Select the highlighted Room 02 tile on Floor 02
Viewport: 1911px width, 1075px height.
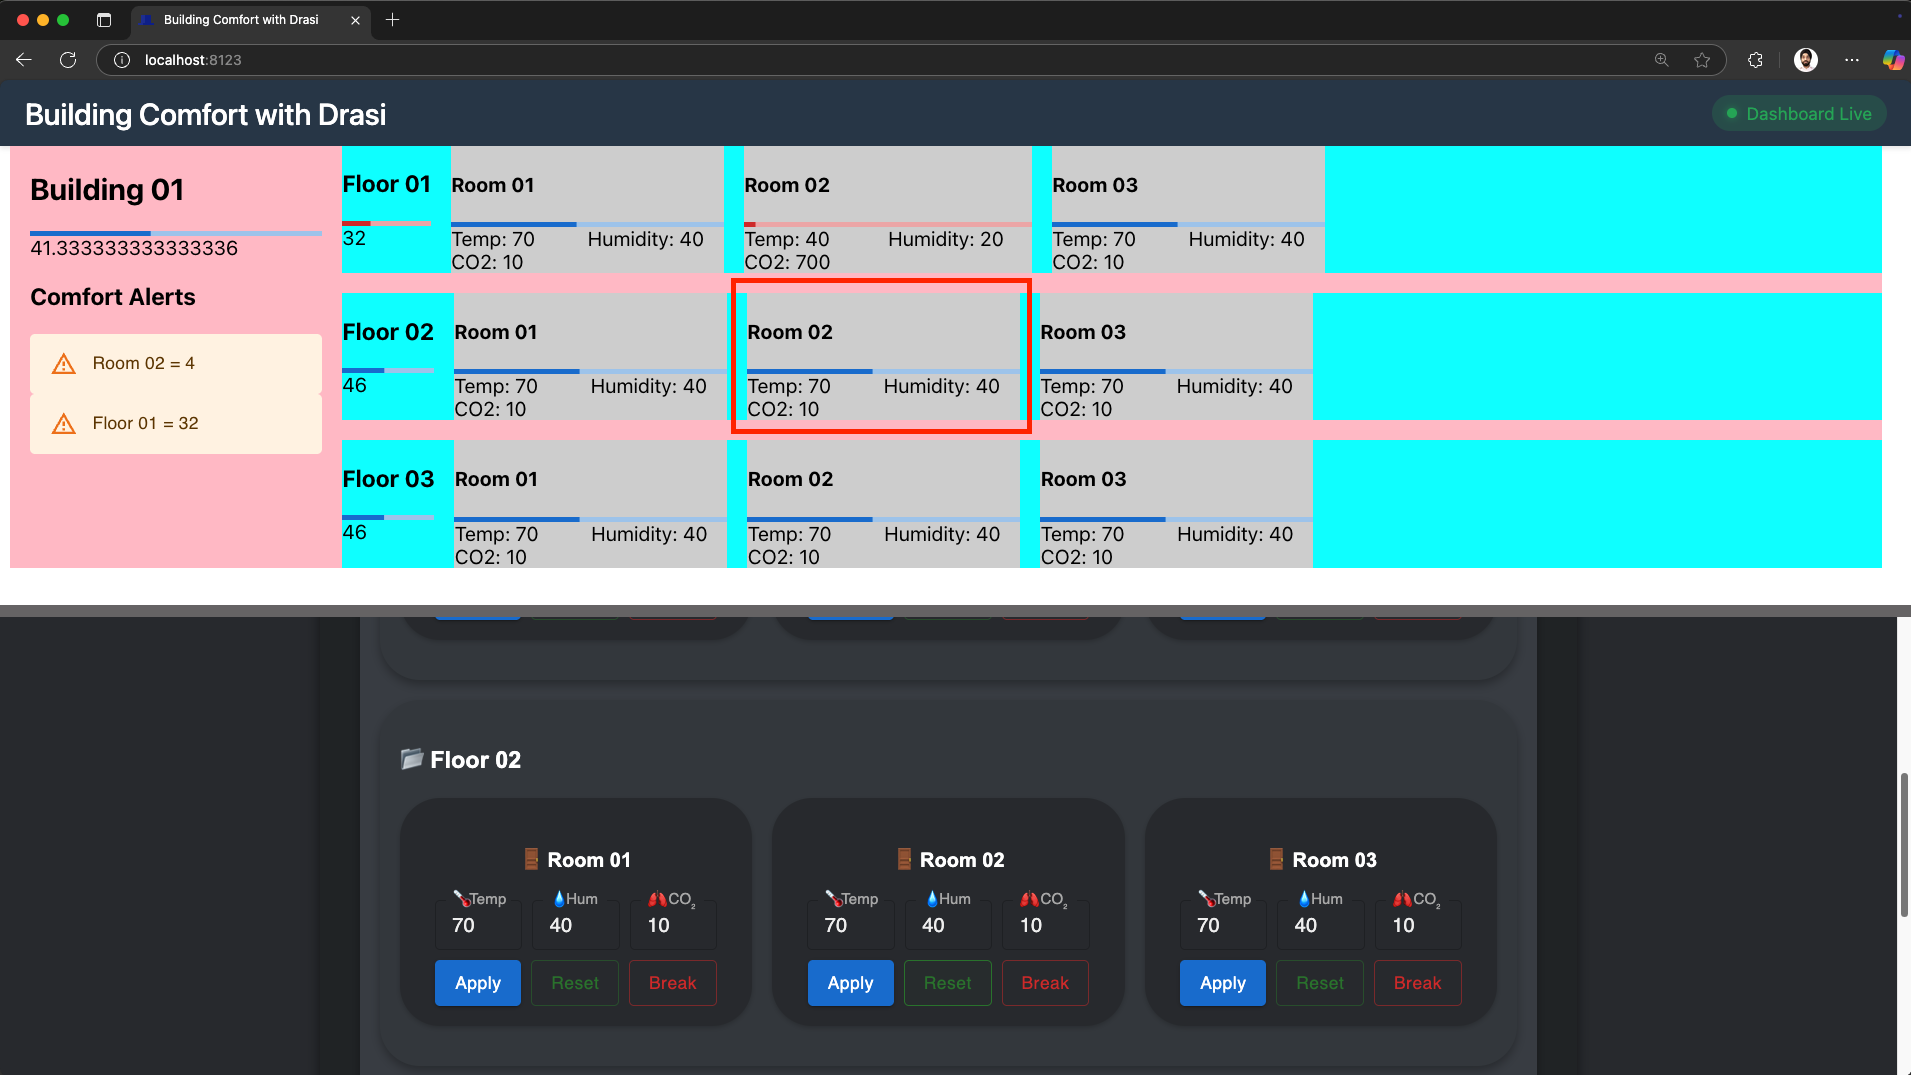[x=880, y=357]
